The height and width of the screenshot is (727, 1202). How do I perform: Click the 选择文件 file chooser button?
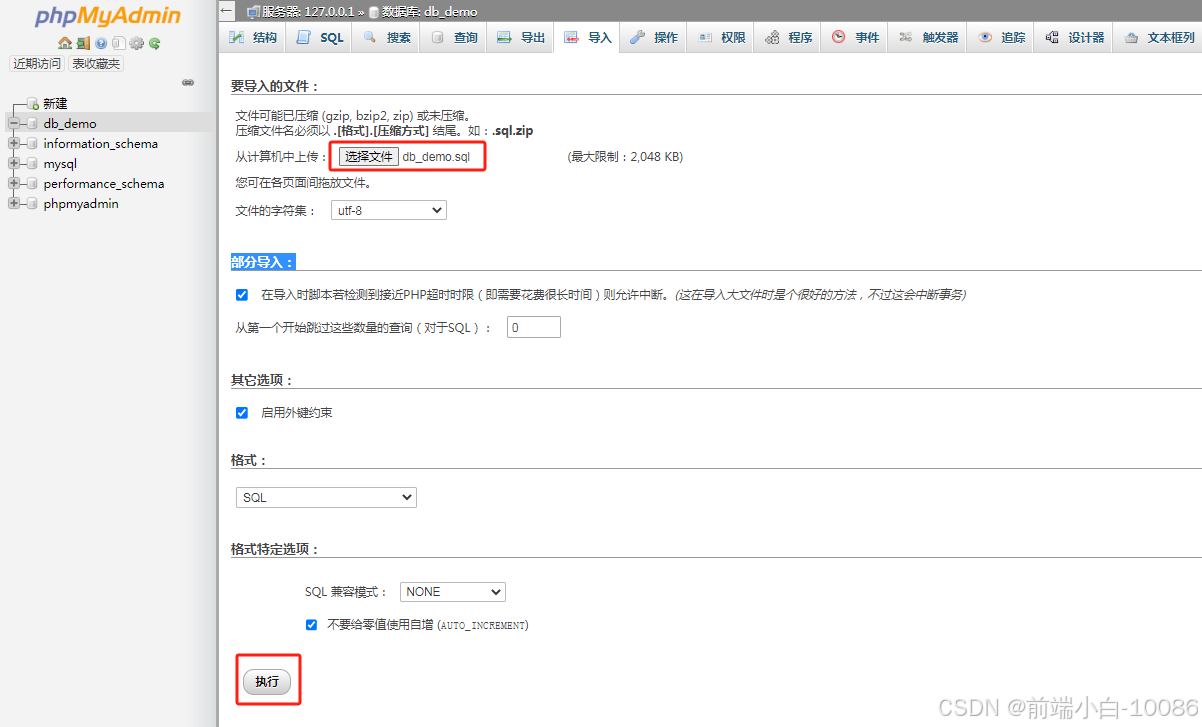coord(368,156)
